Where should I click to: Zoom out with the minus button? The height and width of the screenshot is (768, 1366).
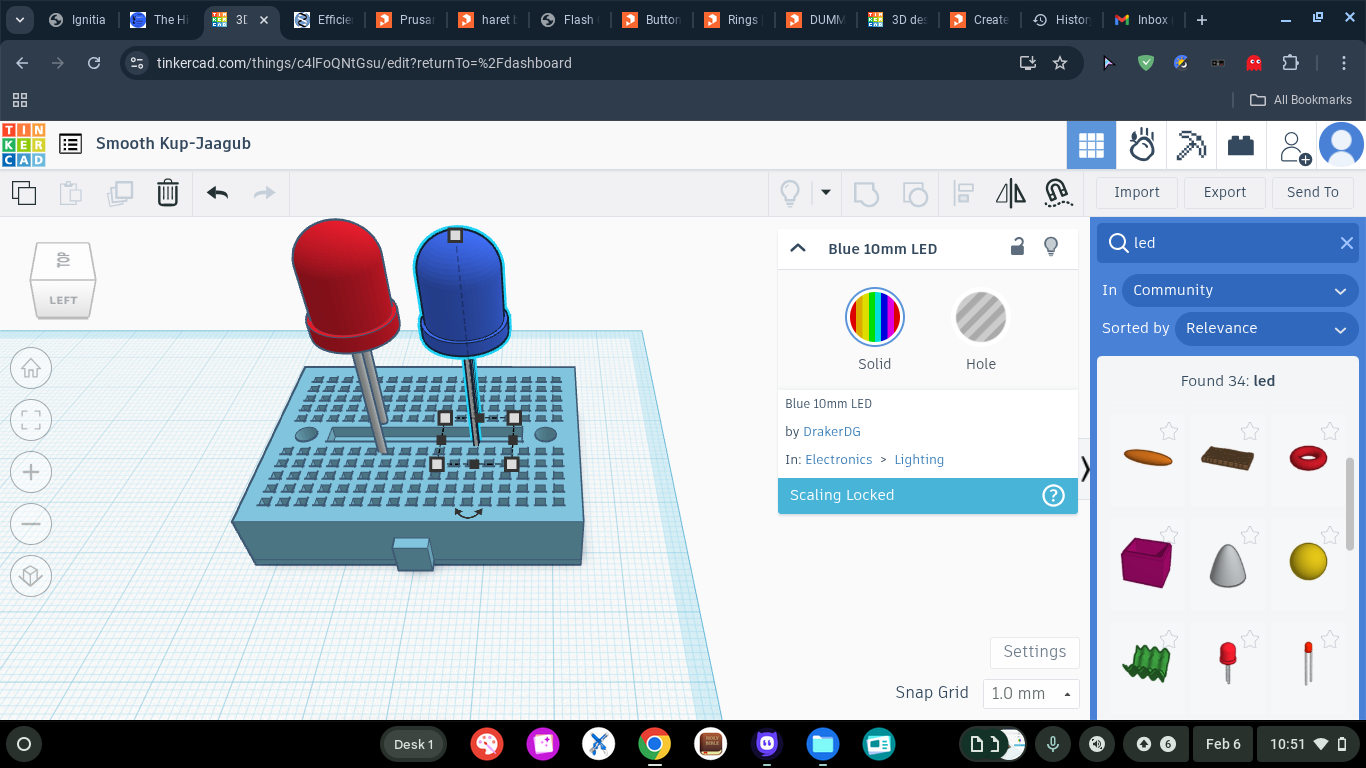(31, 523)
